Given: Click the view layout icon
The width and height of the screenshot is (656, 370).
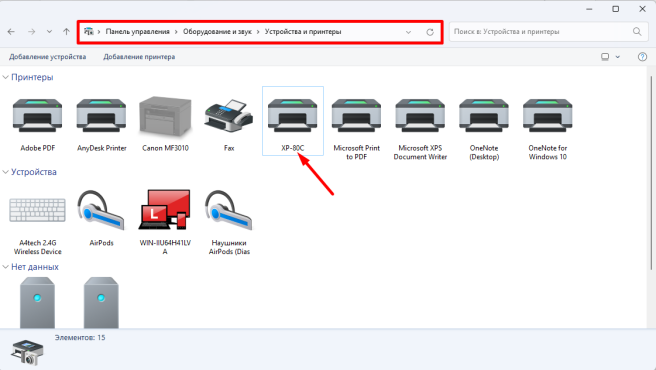Looking at the screenshot, I should [x=605, y=57].
